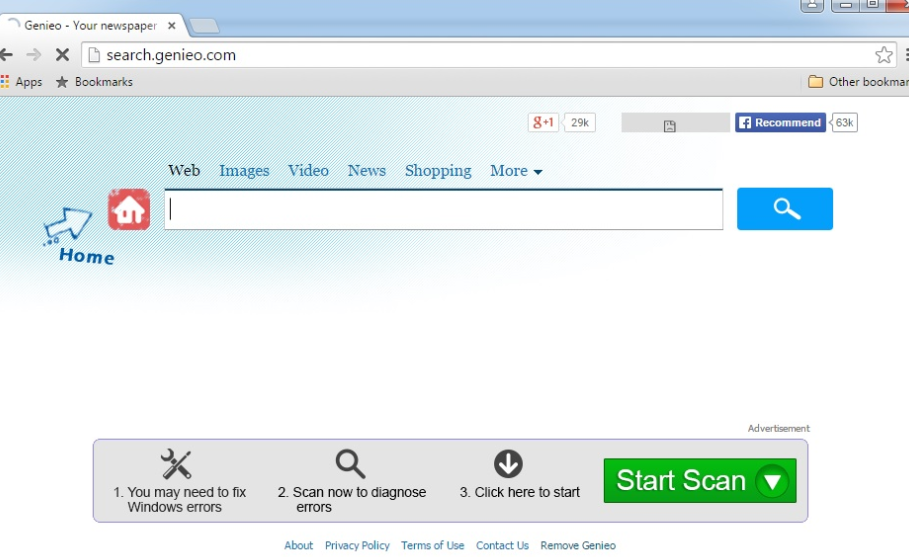This screenshot has width=909, height=560.
Task: Click 'Scan now to diagnose errors' text
Action: click(x=351, y=499)
